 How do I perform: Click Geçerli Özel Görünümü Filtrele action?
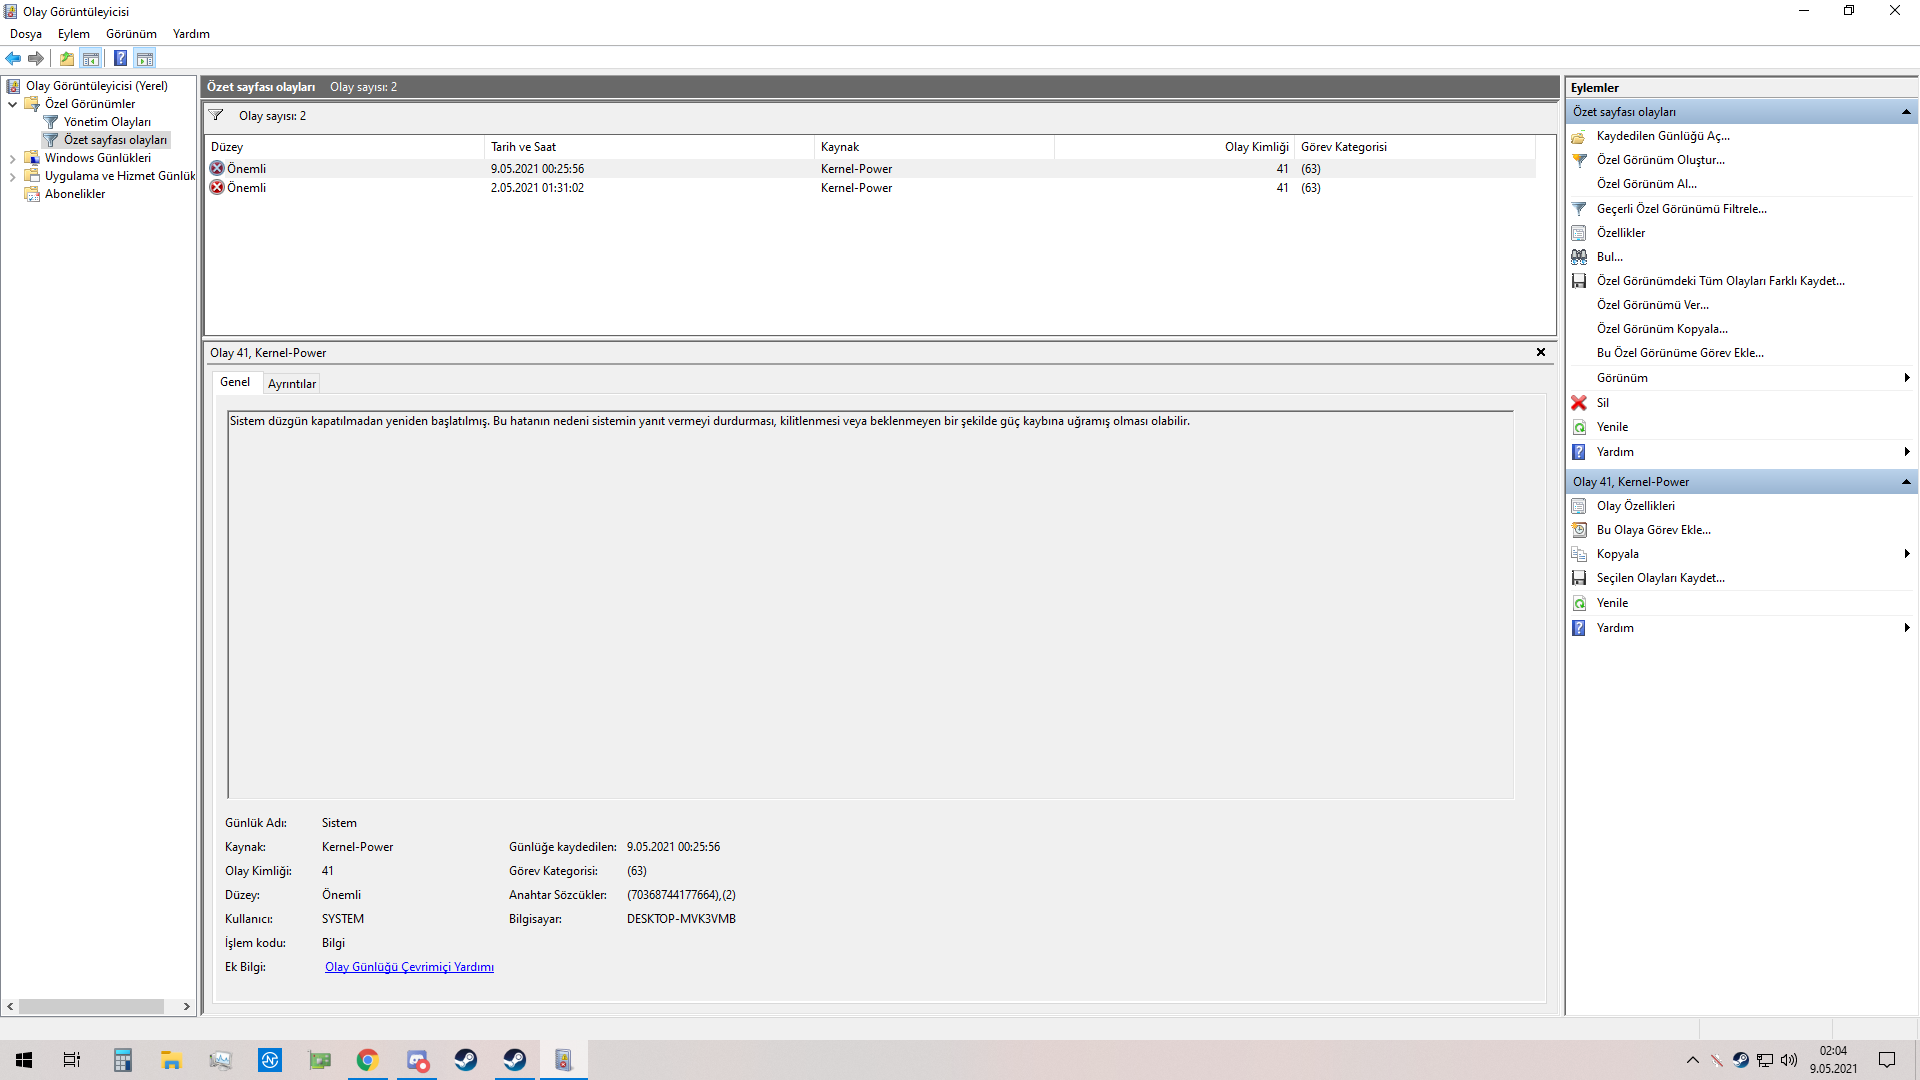coord(1681,209)
